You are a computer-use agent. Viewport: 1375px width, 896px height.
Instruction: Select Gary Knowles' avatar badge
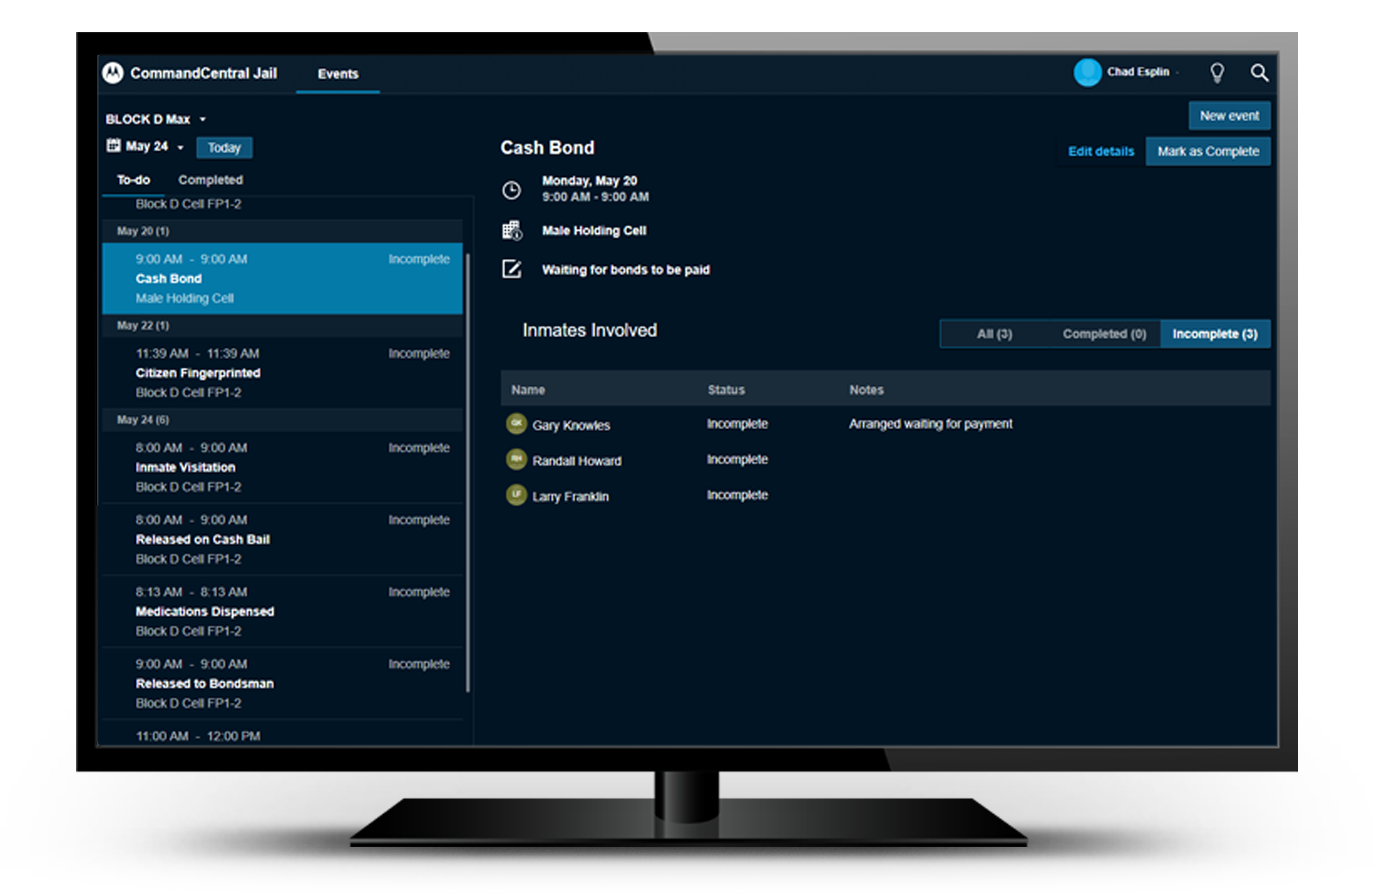point(516,424)
